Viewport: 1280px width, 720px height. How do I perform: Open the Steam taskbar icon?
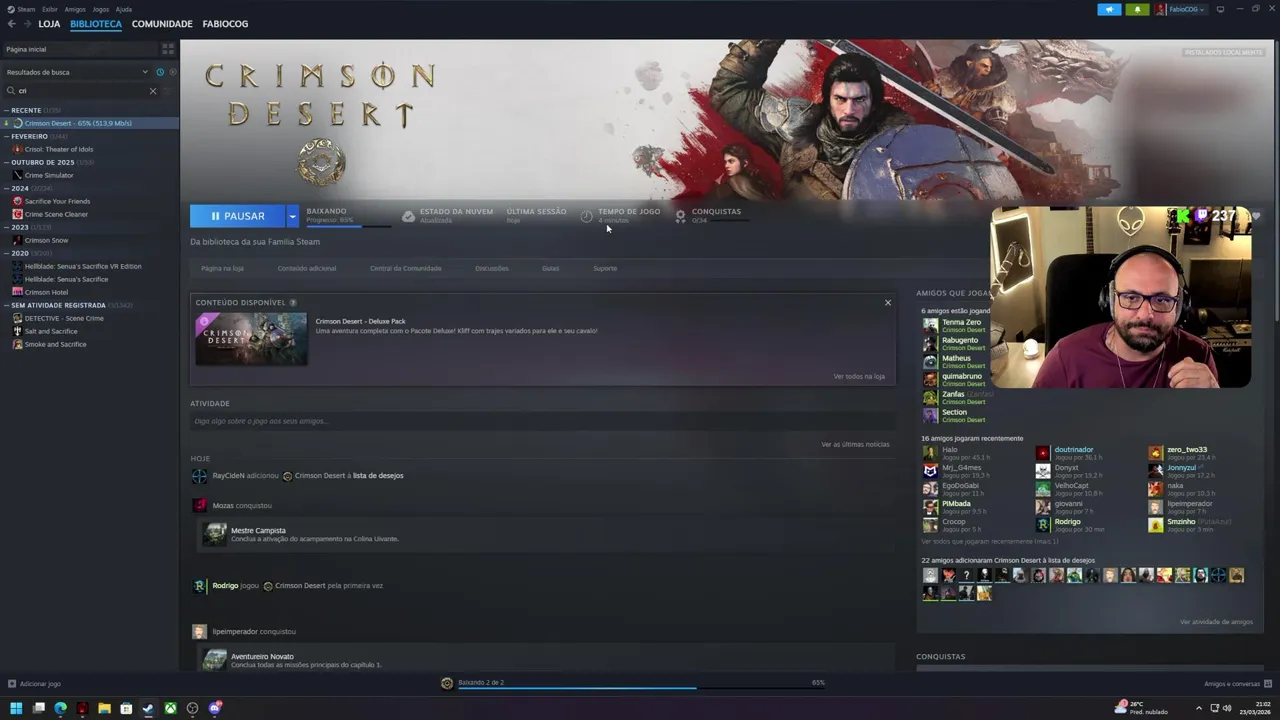[x=148, y=708]
